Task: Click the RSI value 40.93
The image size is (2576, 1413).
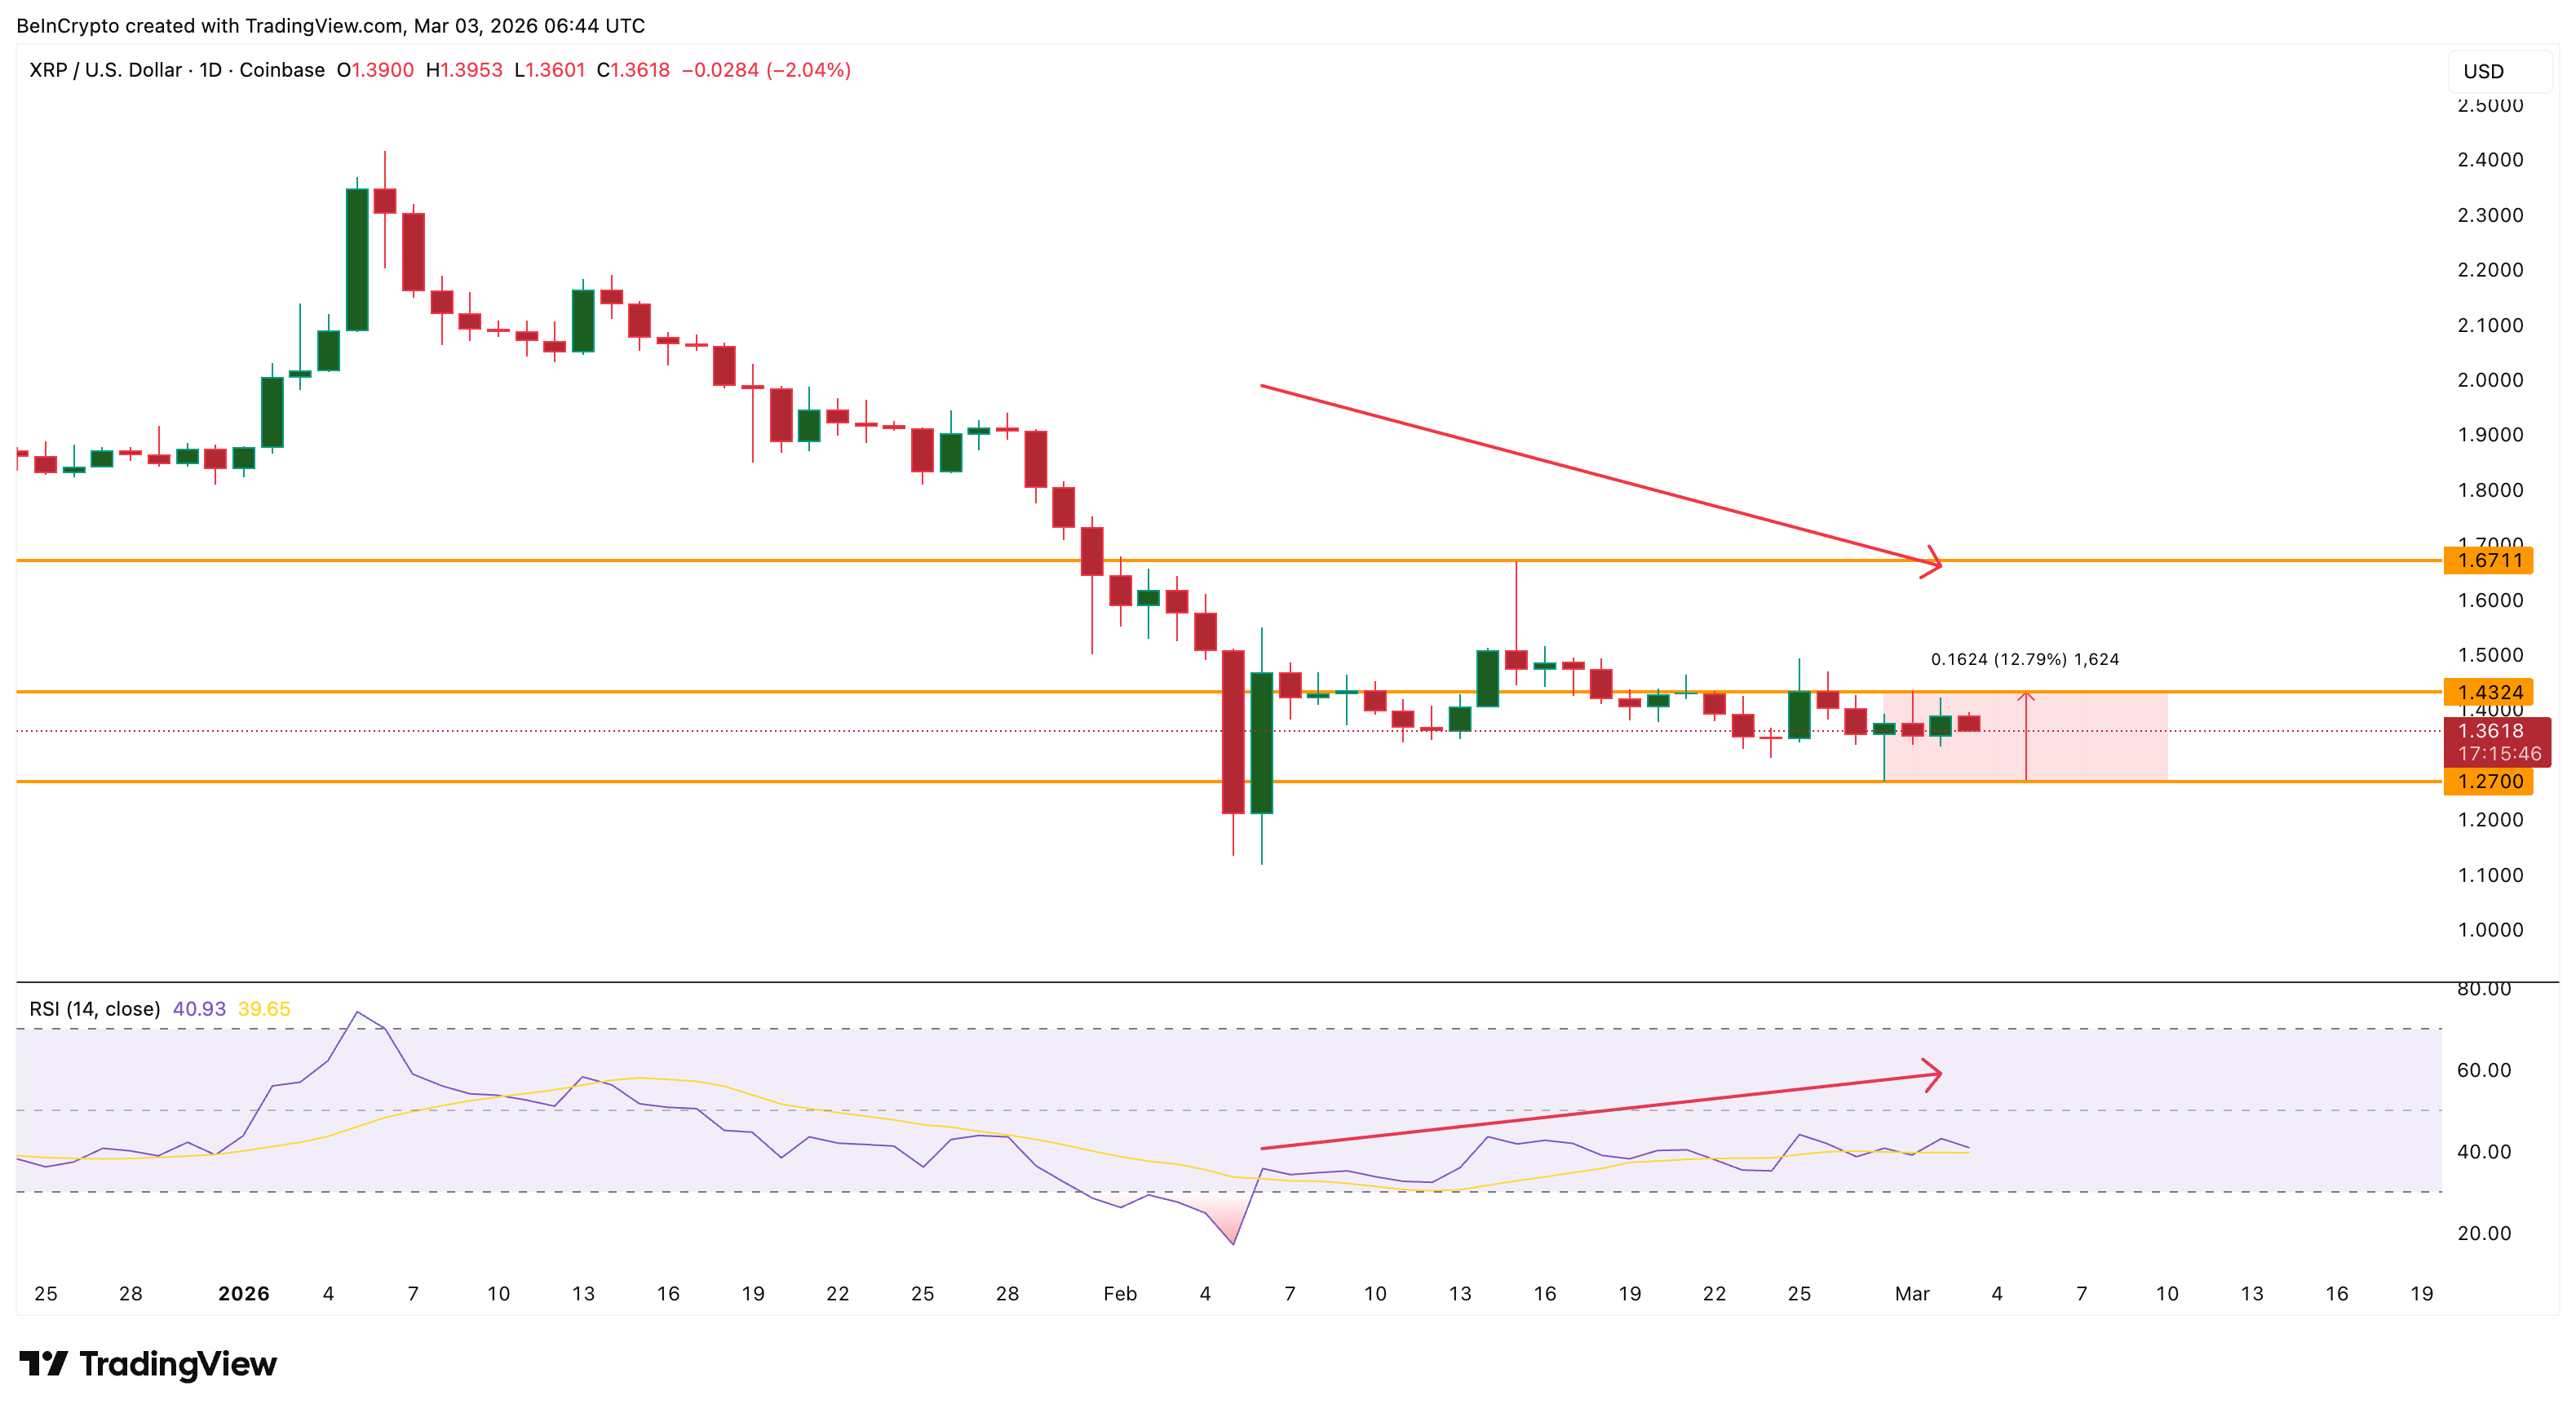Action: [x=201, y=1009]
